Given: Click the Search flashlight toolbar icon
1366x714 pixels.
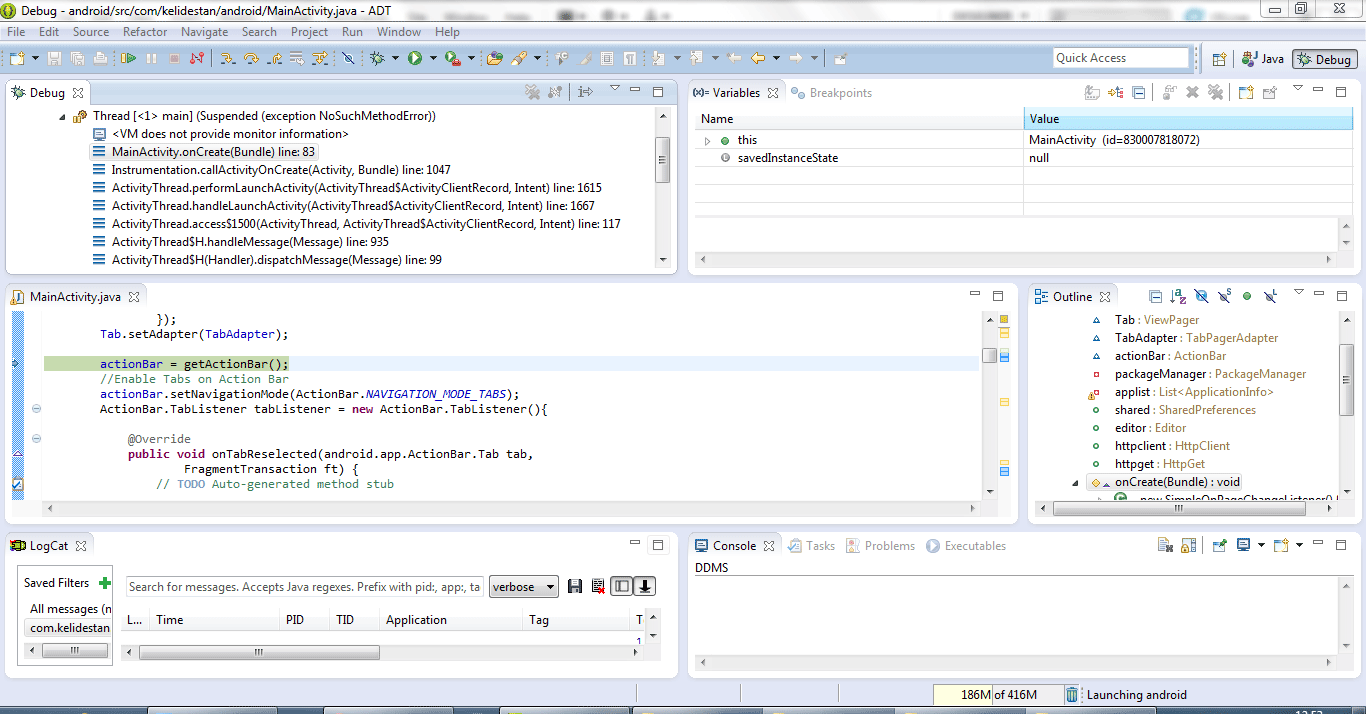Looking at the screenshot, I should (x=519, y=58).
